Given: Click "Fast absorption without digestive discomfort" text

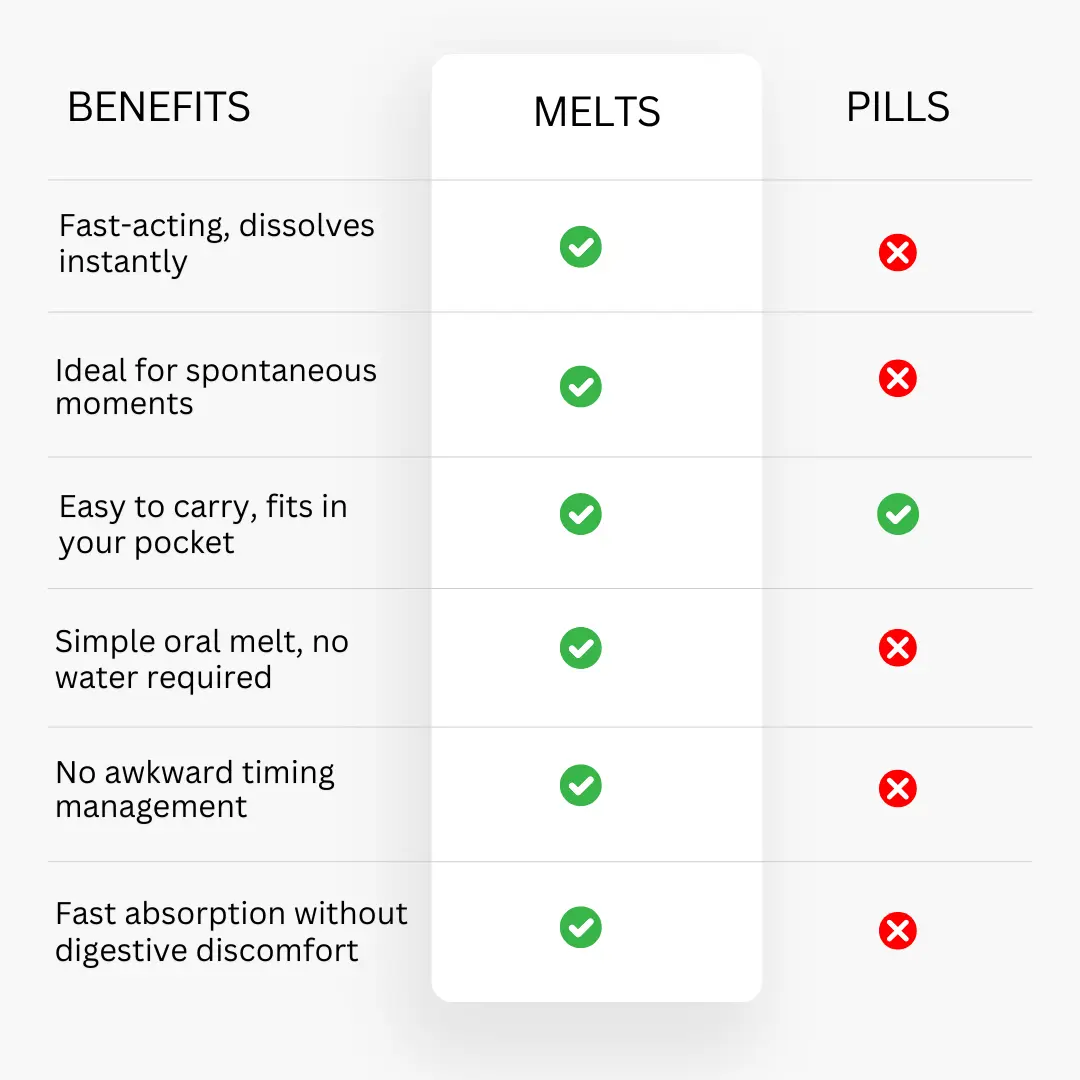Looking at the screenshot, I should click(231, 931).
